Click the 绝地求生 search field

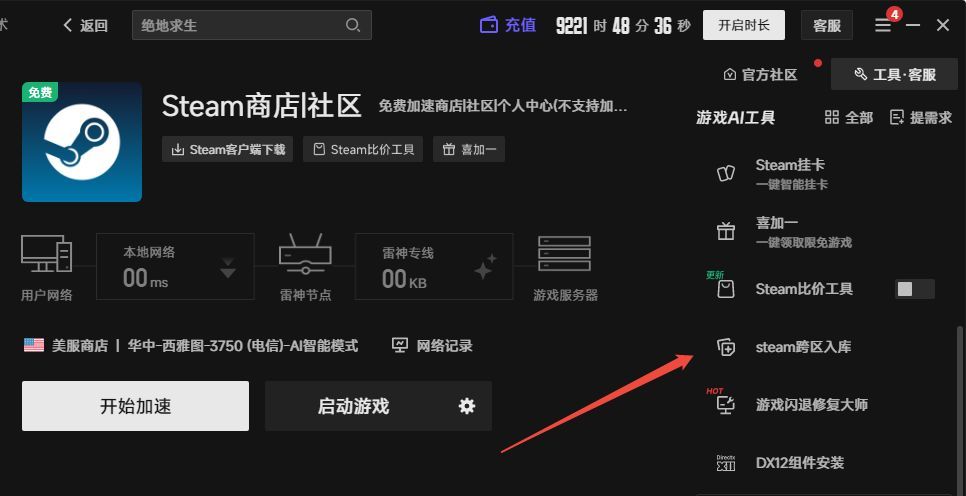pyautogui.click(x=251, y=25)
